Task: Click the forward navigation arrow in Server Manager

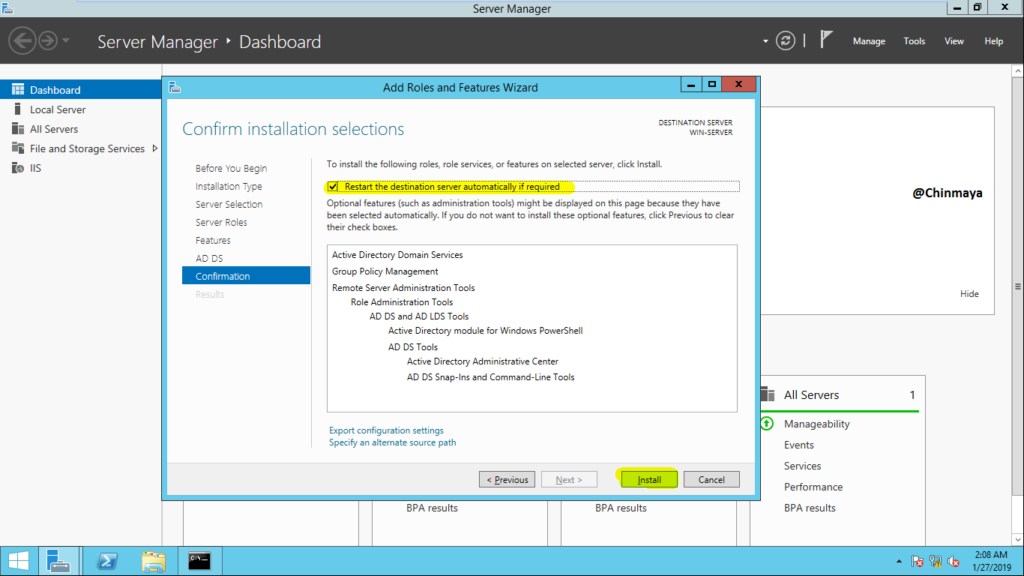Action: [x=48, y=40]
